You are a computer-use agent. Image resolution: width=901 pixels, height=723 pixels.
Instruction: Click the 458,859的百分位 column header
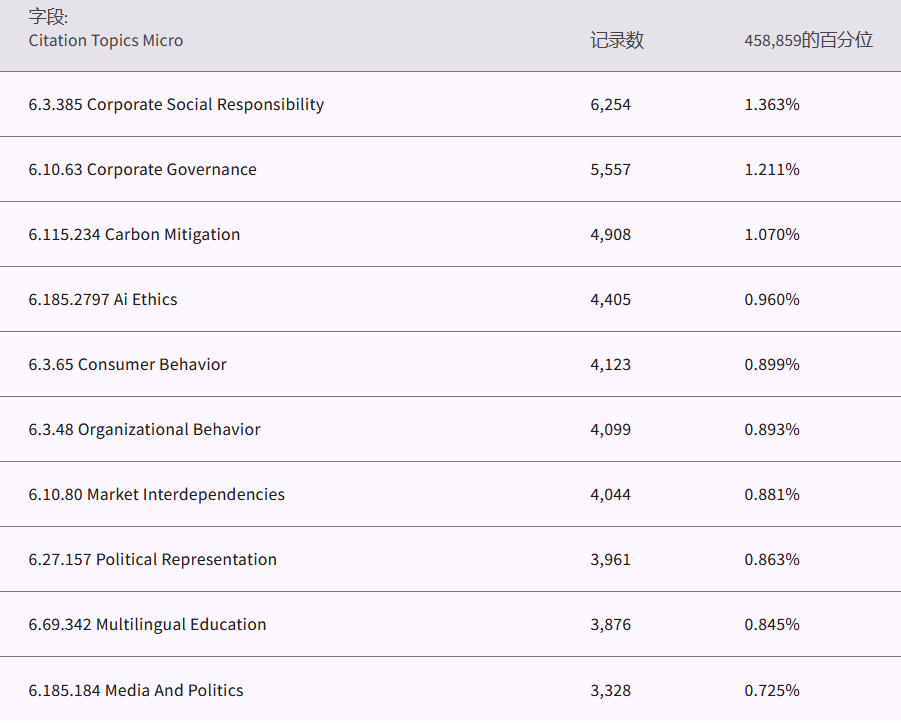tap(808, 40)
